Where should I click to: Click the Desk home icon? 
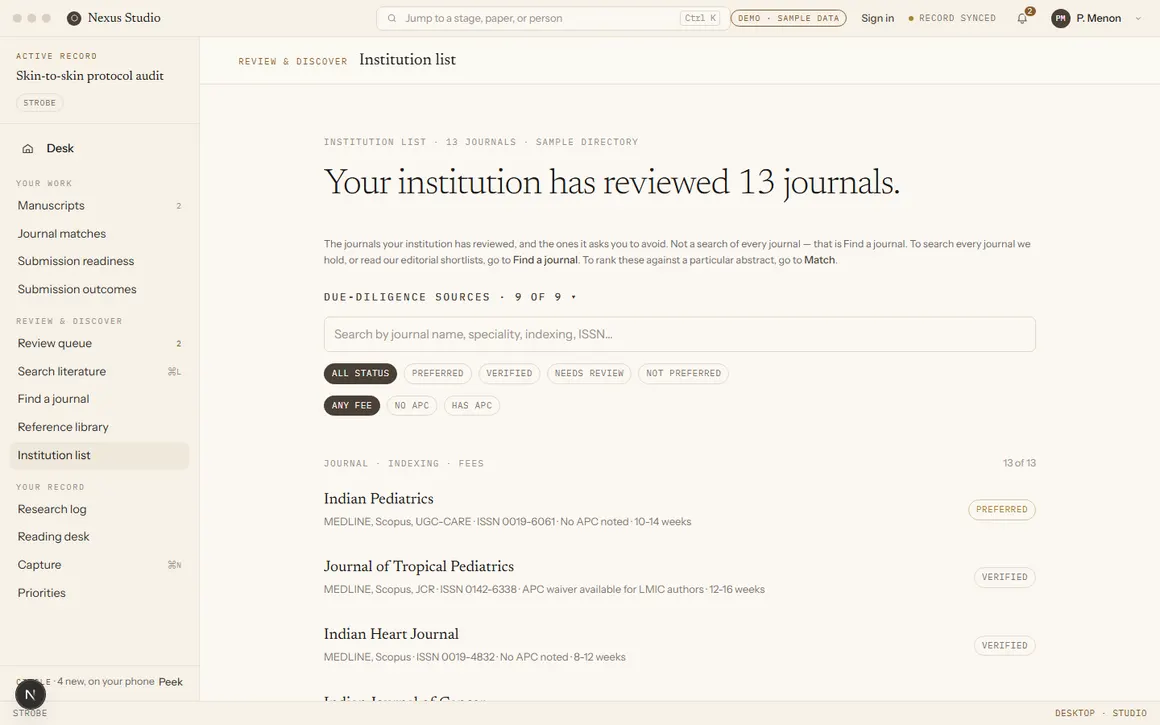click(28, 149)
